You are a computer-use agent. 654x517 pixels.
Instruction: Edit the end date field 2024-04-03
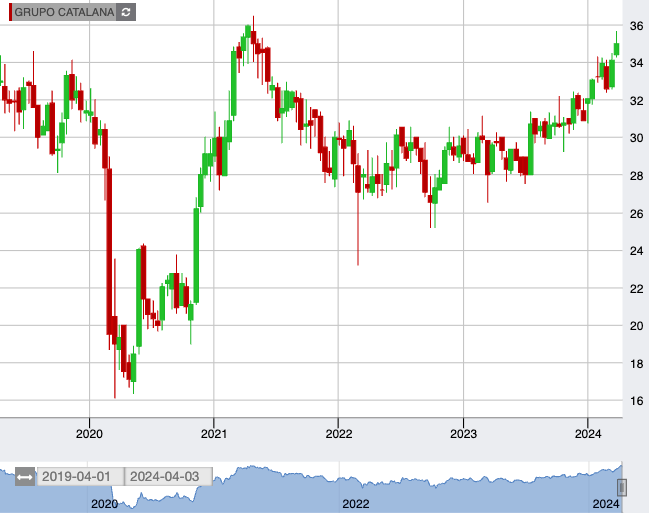pyautogui.click(x=169, y=477)
